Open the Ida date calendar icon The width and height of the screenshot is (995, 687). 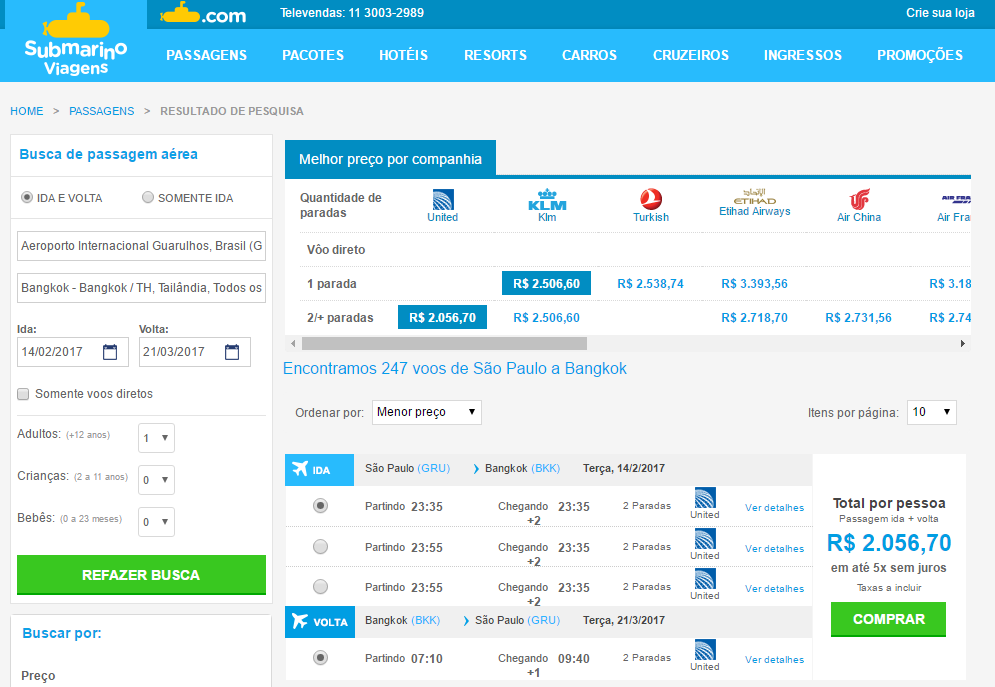point(110,352)
